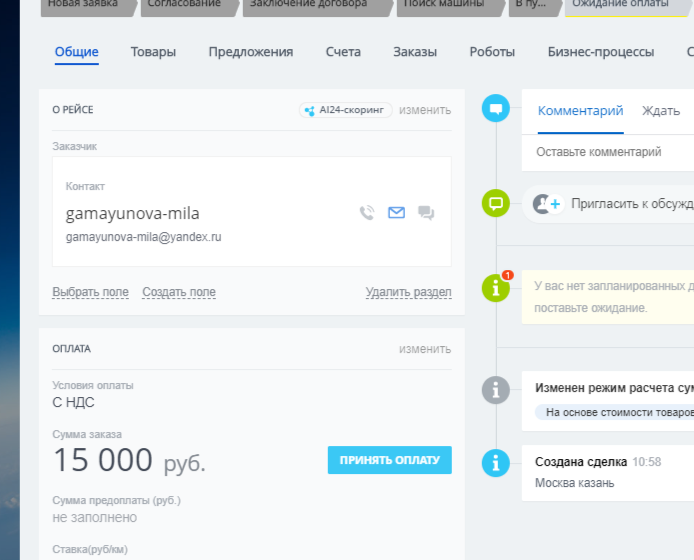This screenshot has width=694, height=560.
Task: Click the blue comment timeline icon
Action: pyautogui.click(x=496, y=108)
